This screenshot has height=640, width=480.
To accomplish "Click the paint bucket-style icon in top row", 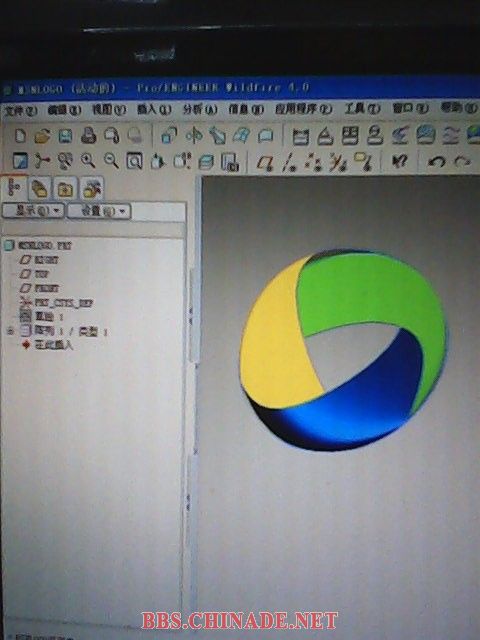I will [218, 136].
